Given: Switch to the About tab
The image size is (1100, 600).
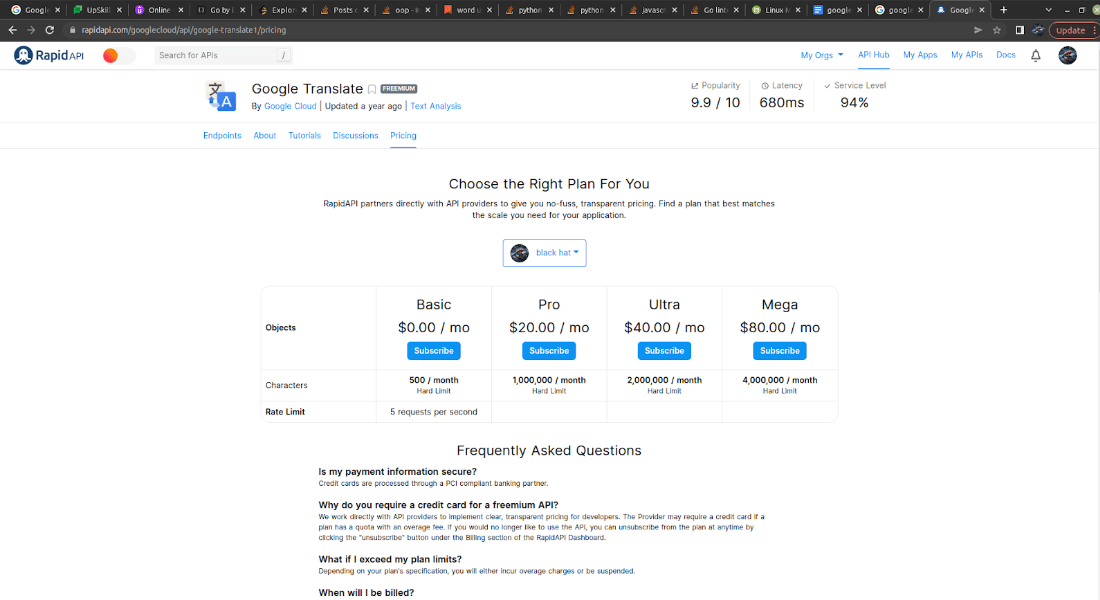Looking at the screenshot, I should [x=264, y=135].
